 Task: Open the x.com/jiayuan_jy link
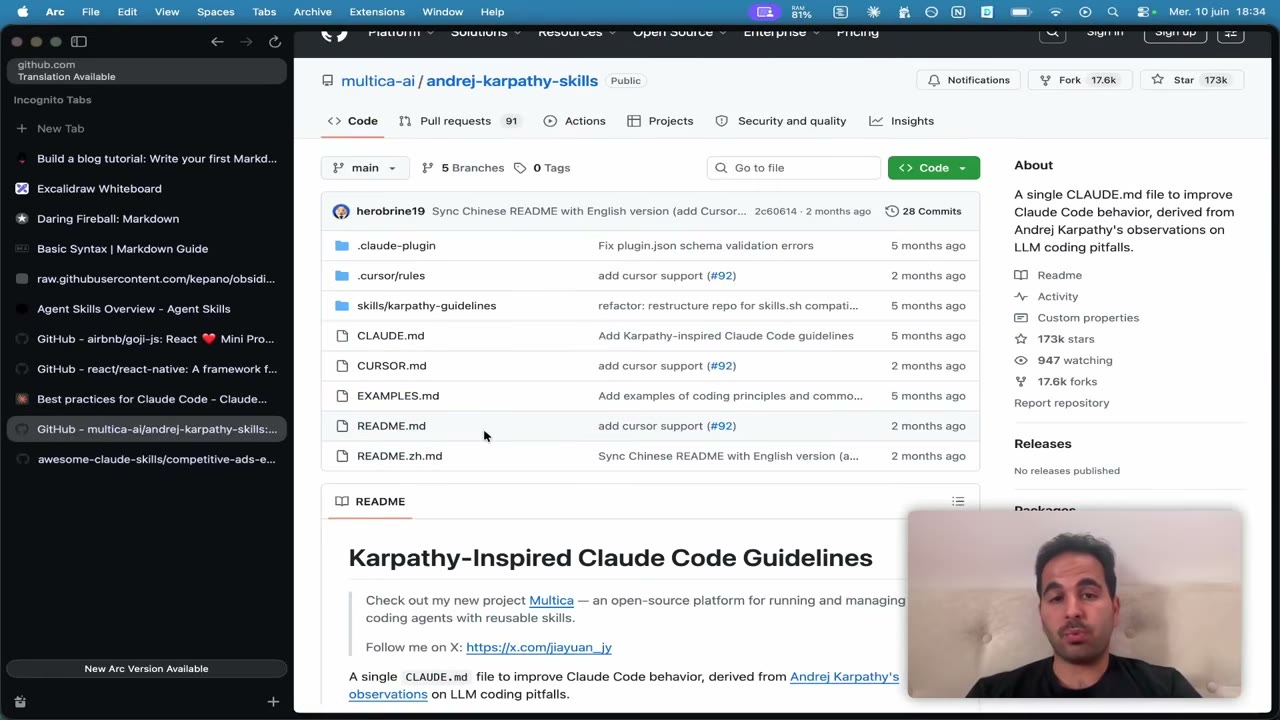click(538, 647)
